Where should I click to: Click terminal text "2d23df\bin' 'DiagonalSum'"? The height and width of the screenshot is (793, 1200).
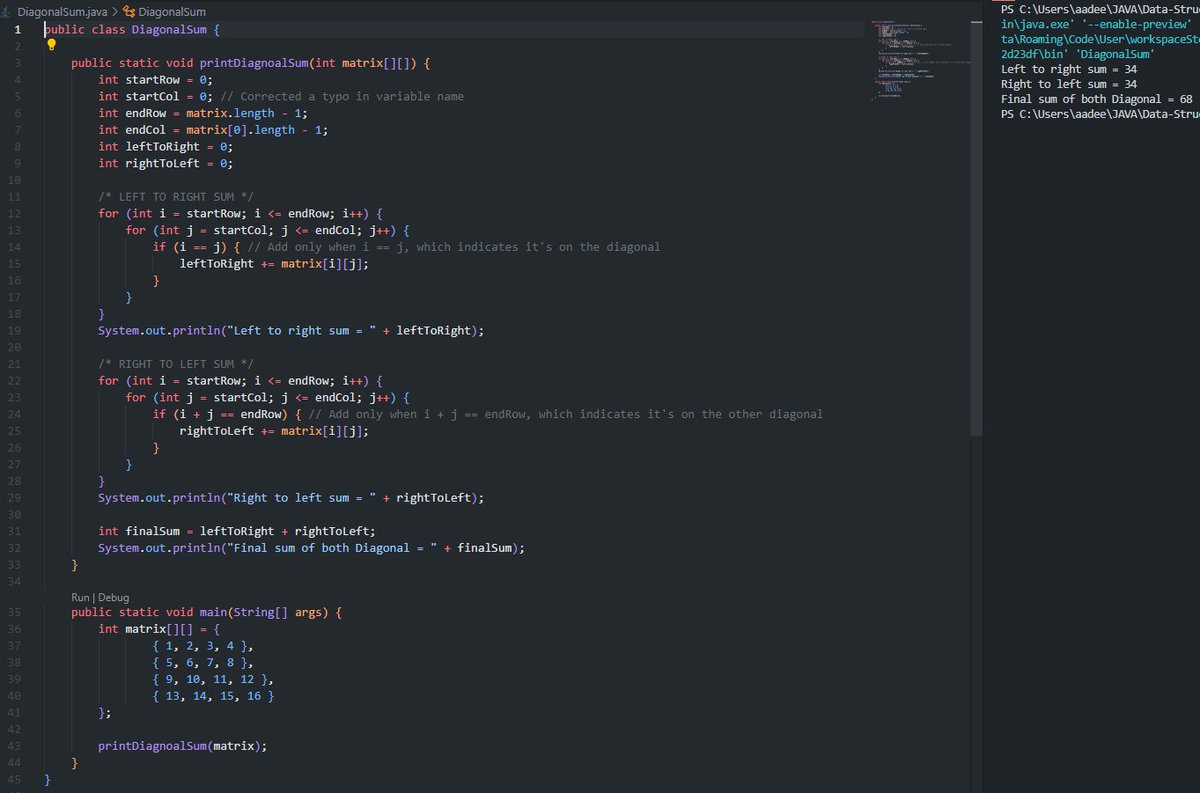(x=1079, y=54)
